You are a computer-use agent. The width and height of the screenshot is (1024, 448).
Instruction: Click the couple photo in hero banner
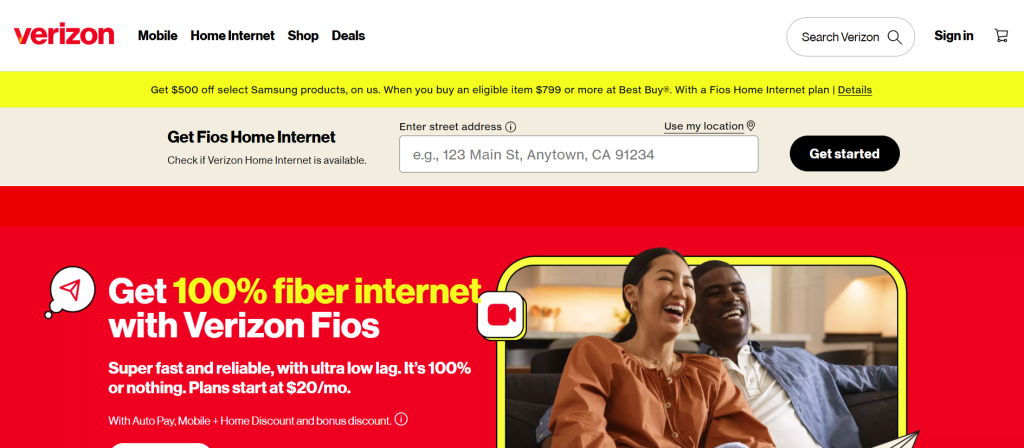(x=702, y=356)
